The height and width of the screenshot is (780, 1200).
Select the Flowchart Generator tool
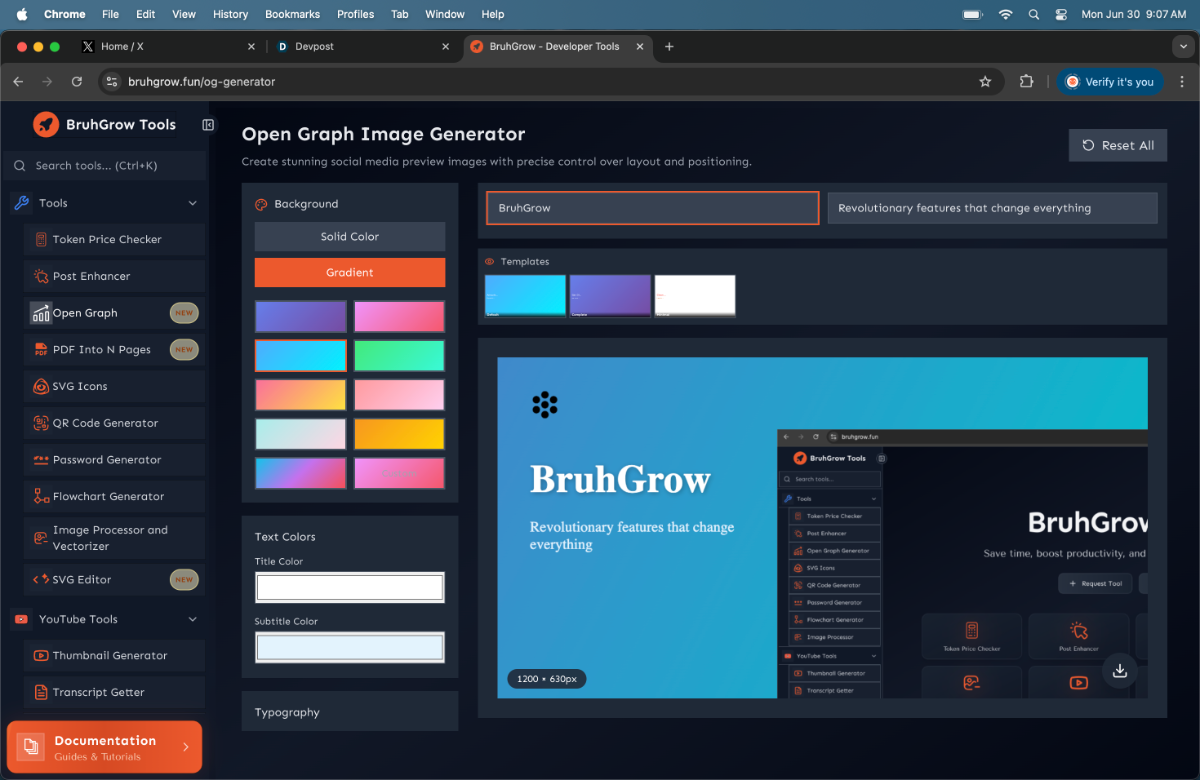(113, 496)
